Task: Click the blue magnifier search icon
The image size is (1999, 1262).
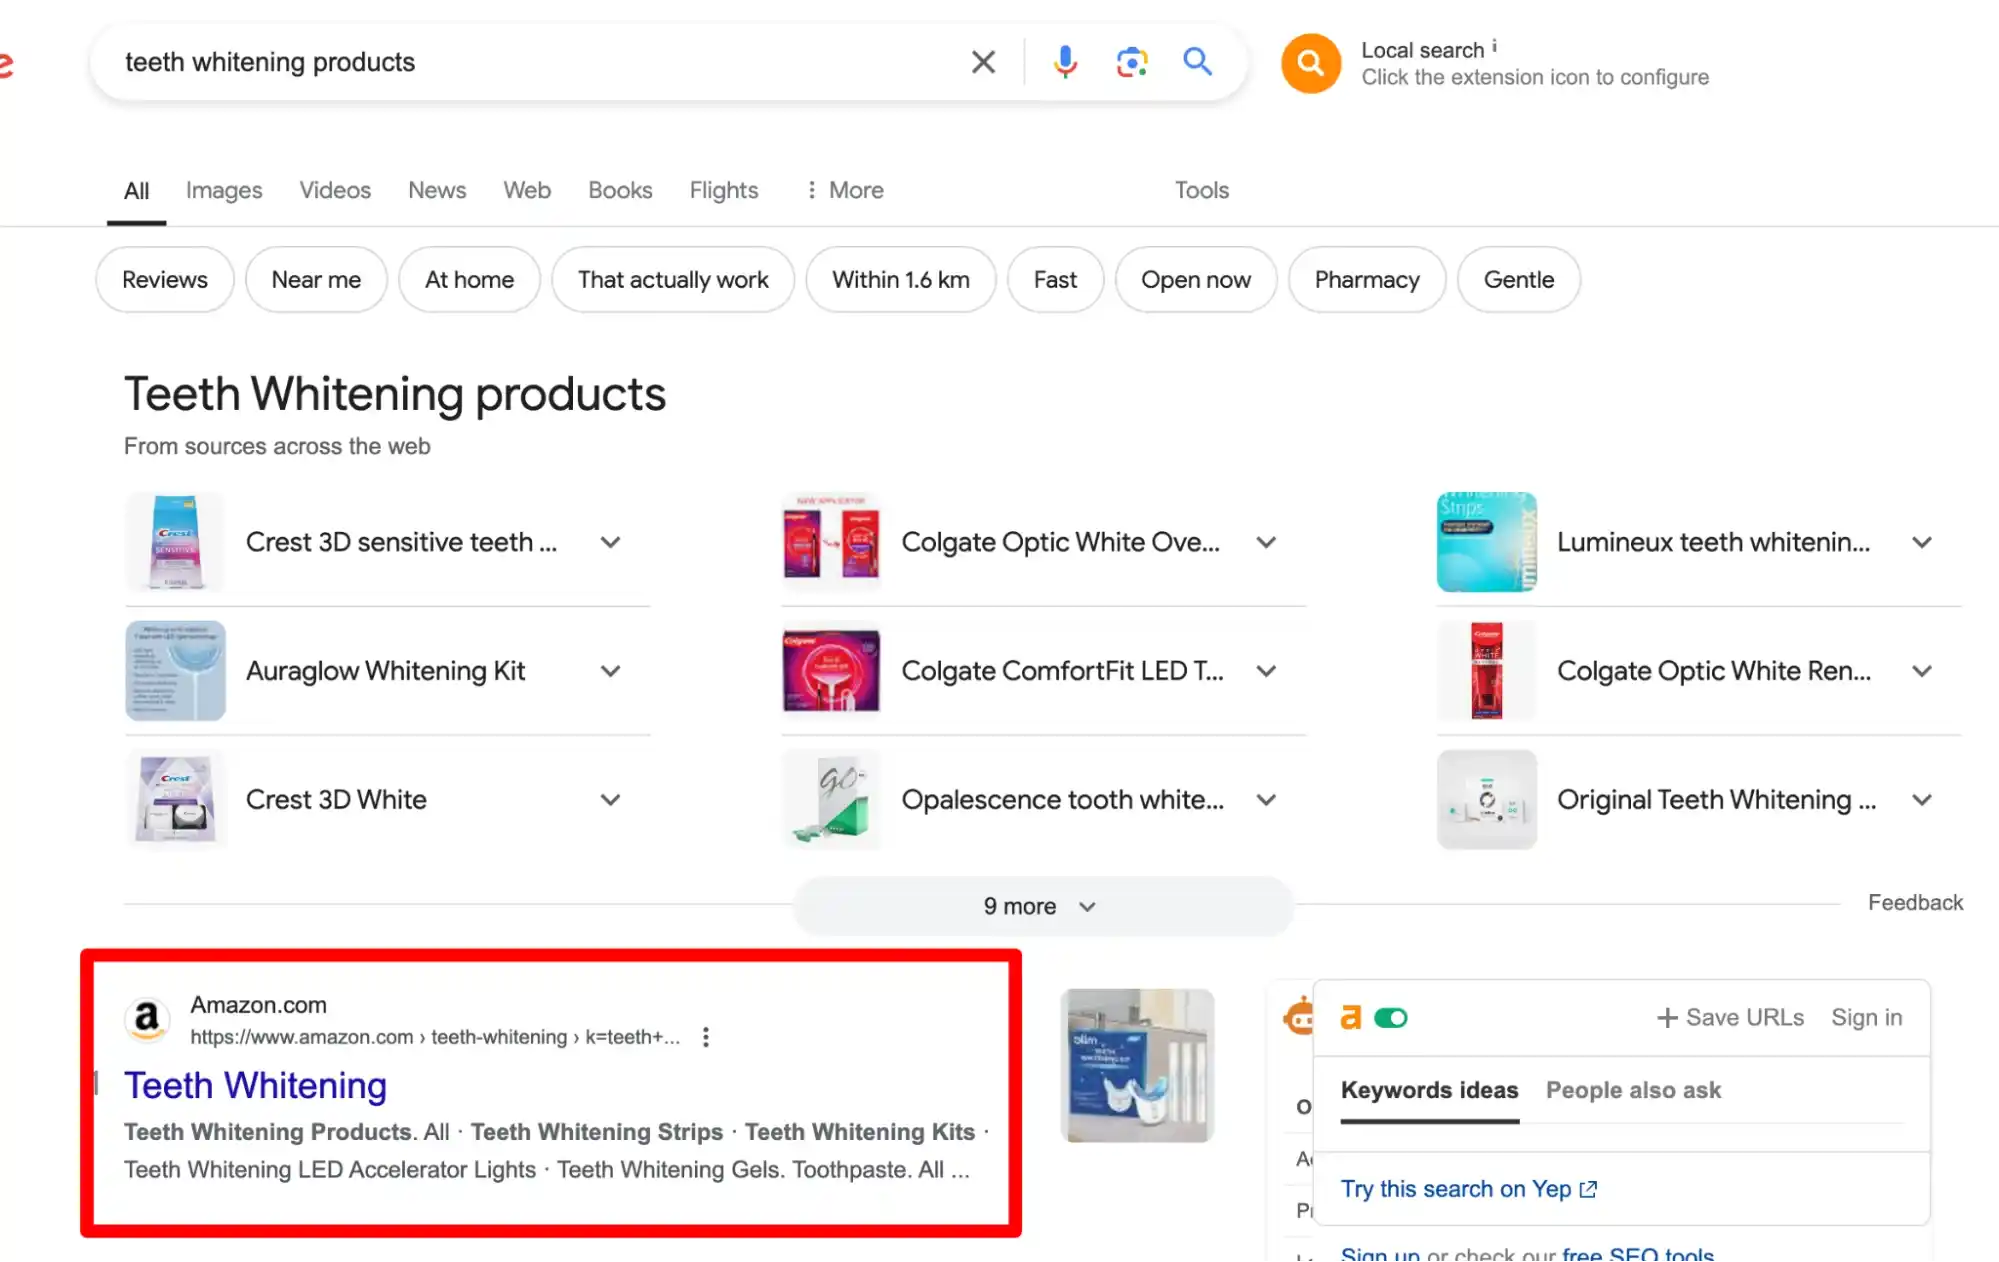Action: point(1197,62)
